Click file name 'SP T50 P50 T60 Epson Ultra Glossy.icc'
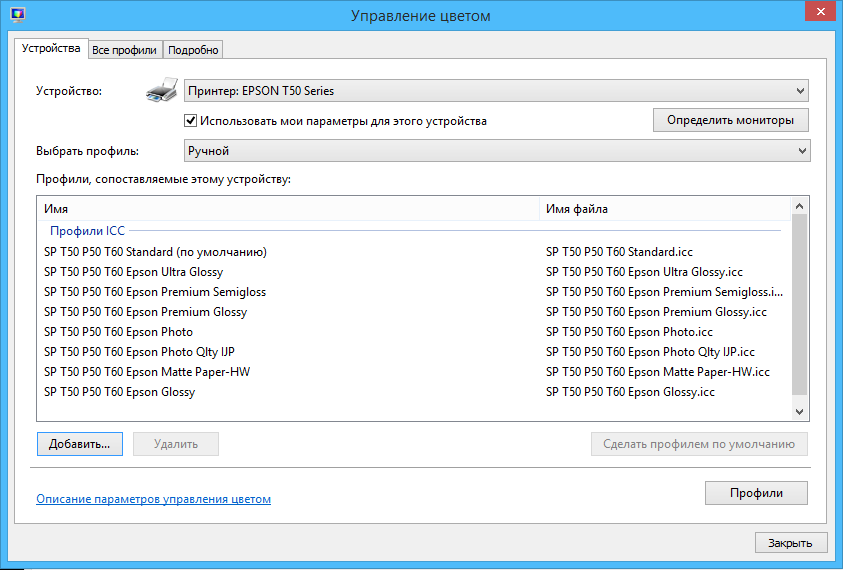This screenshot has height=570, width=843. click(x=644, y=272)
